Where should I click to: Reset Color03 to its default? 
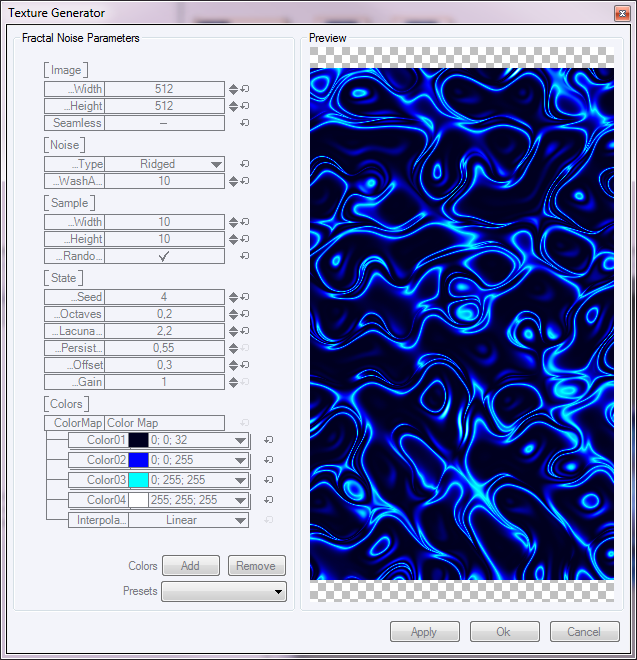coord(268,480)
